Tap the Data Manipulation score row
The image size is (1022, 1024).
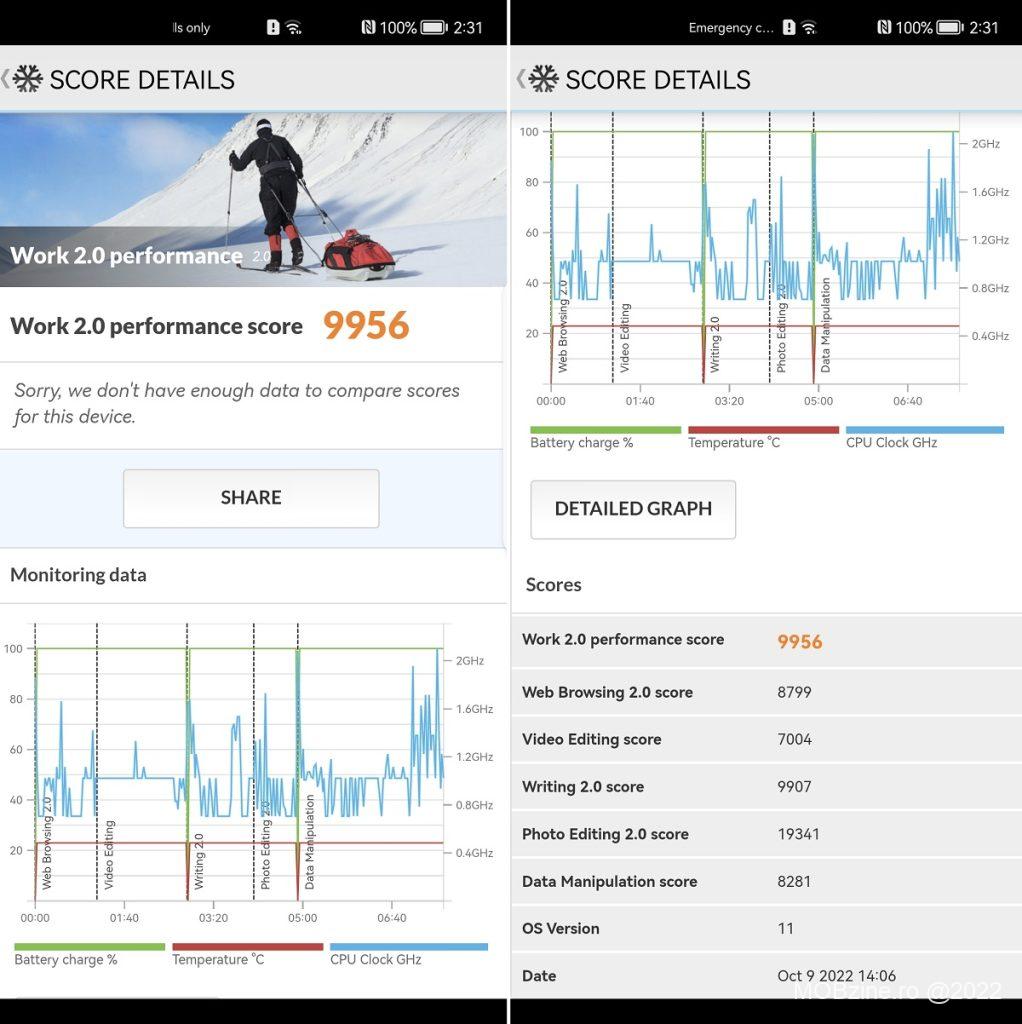click(x=766, y=882)
